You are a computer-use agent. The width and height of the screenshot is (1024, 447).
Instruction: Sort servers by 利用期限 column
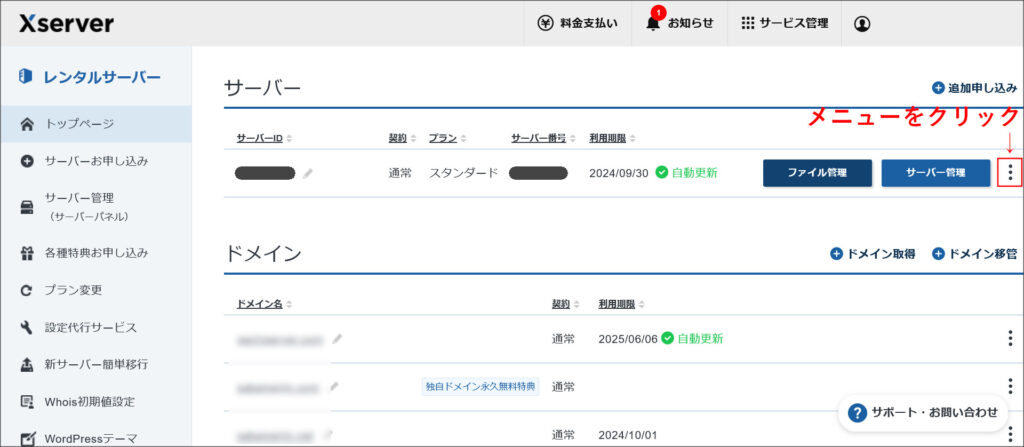click(x=613, y=139)
